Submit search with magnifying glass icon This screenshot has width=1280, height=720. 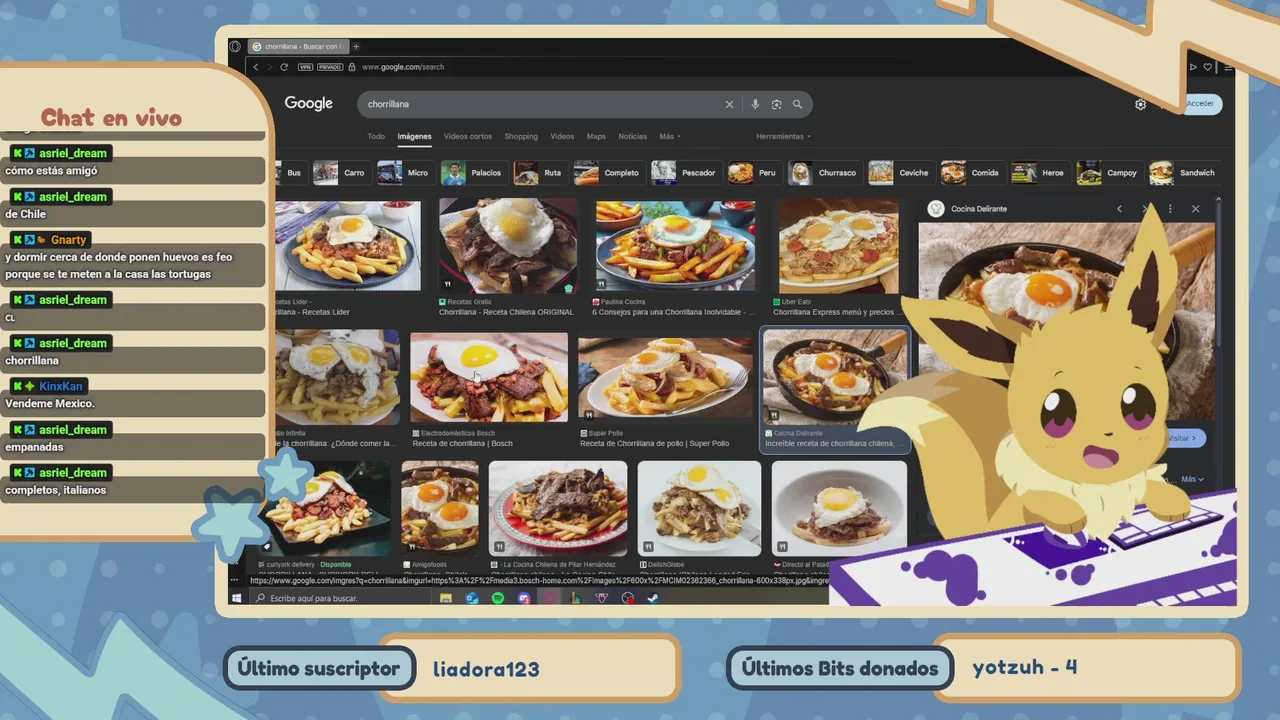tap(797, 104)
